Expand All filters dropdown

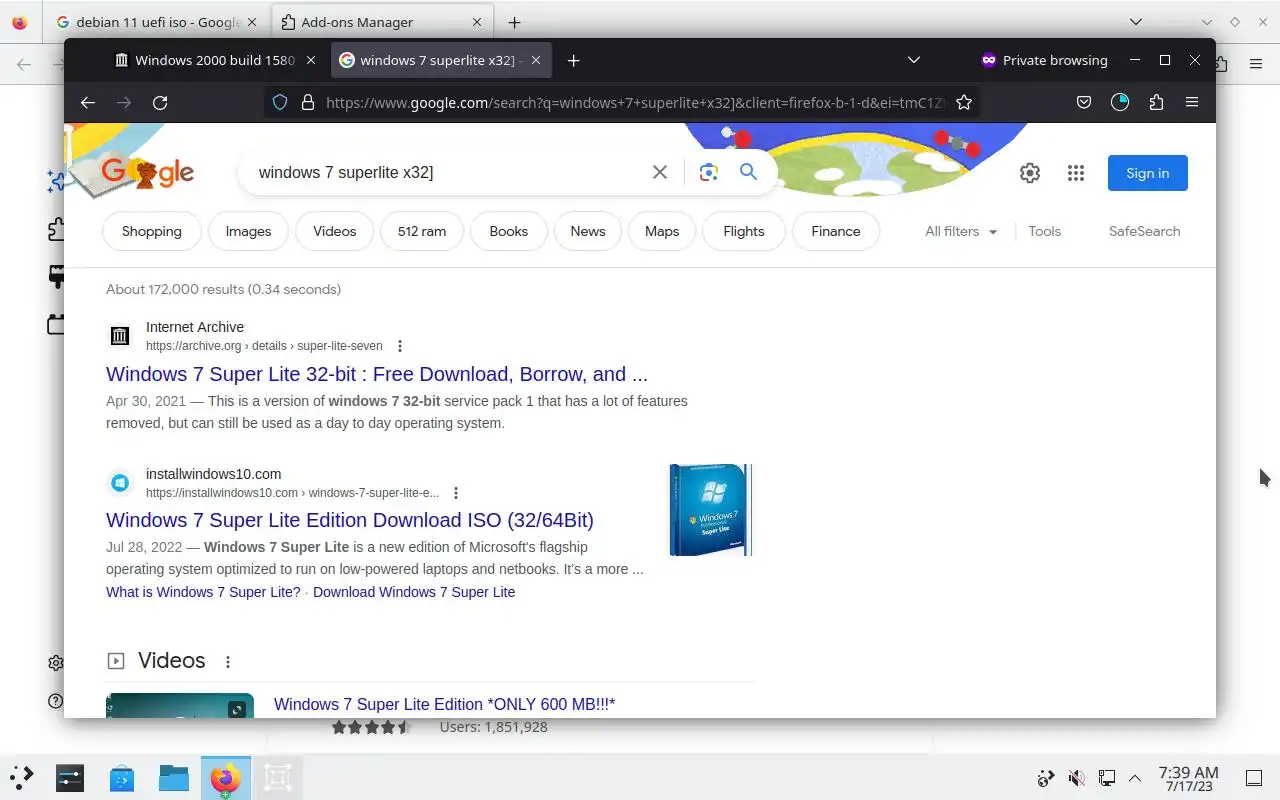click(961, 231)
